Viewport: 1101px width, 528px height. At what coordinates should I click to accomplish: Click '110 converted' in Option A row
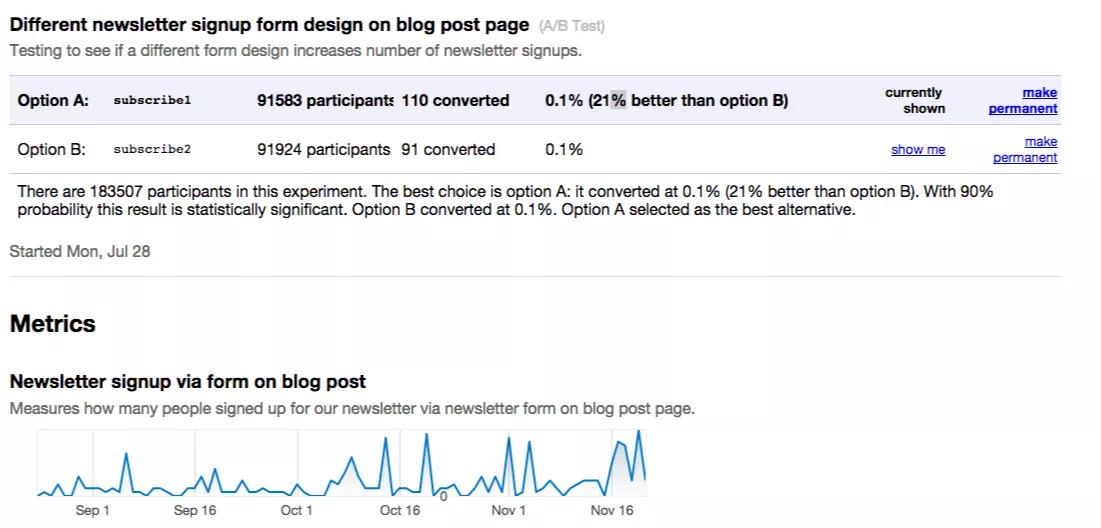[x=455, y=101]
